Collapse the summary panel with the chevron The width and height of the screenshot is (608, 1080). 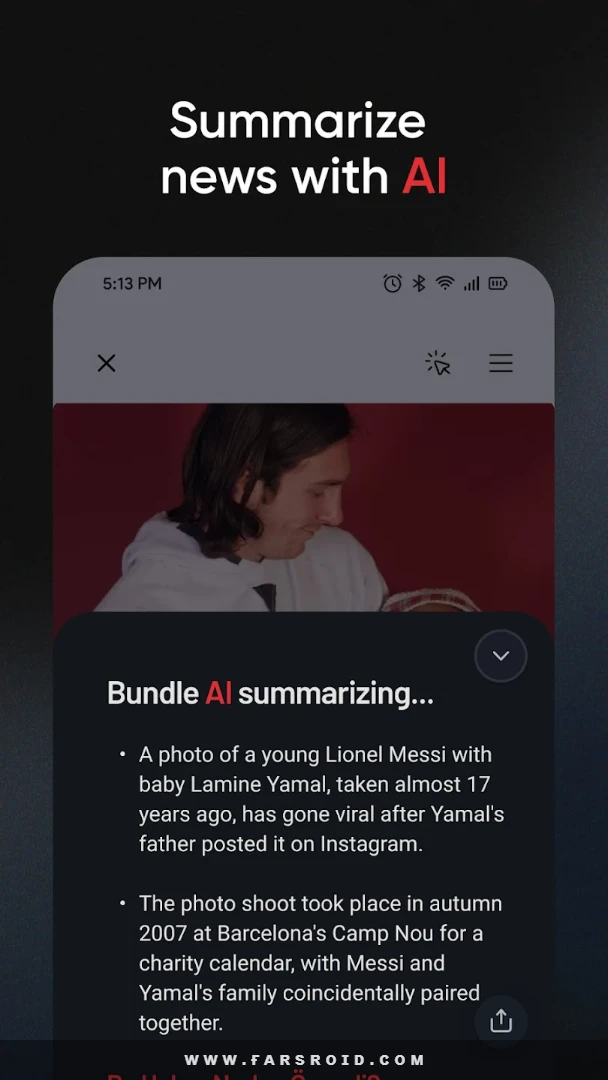pyautogui.click(x=501, y=656)
